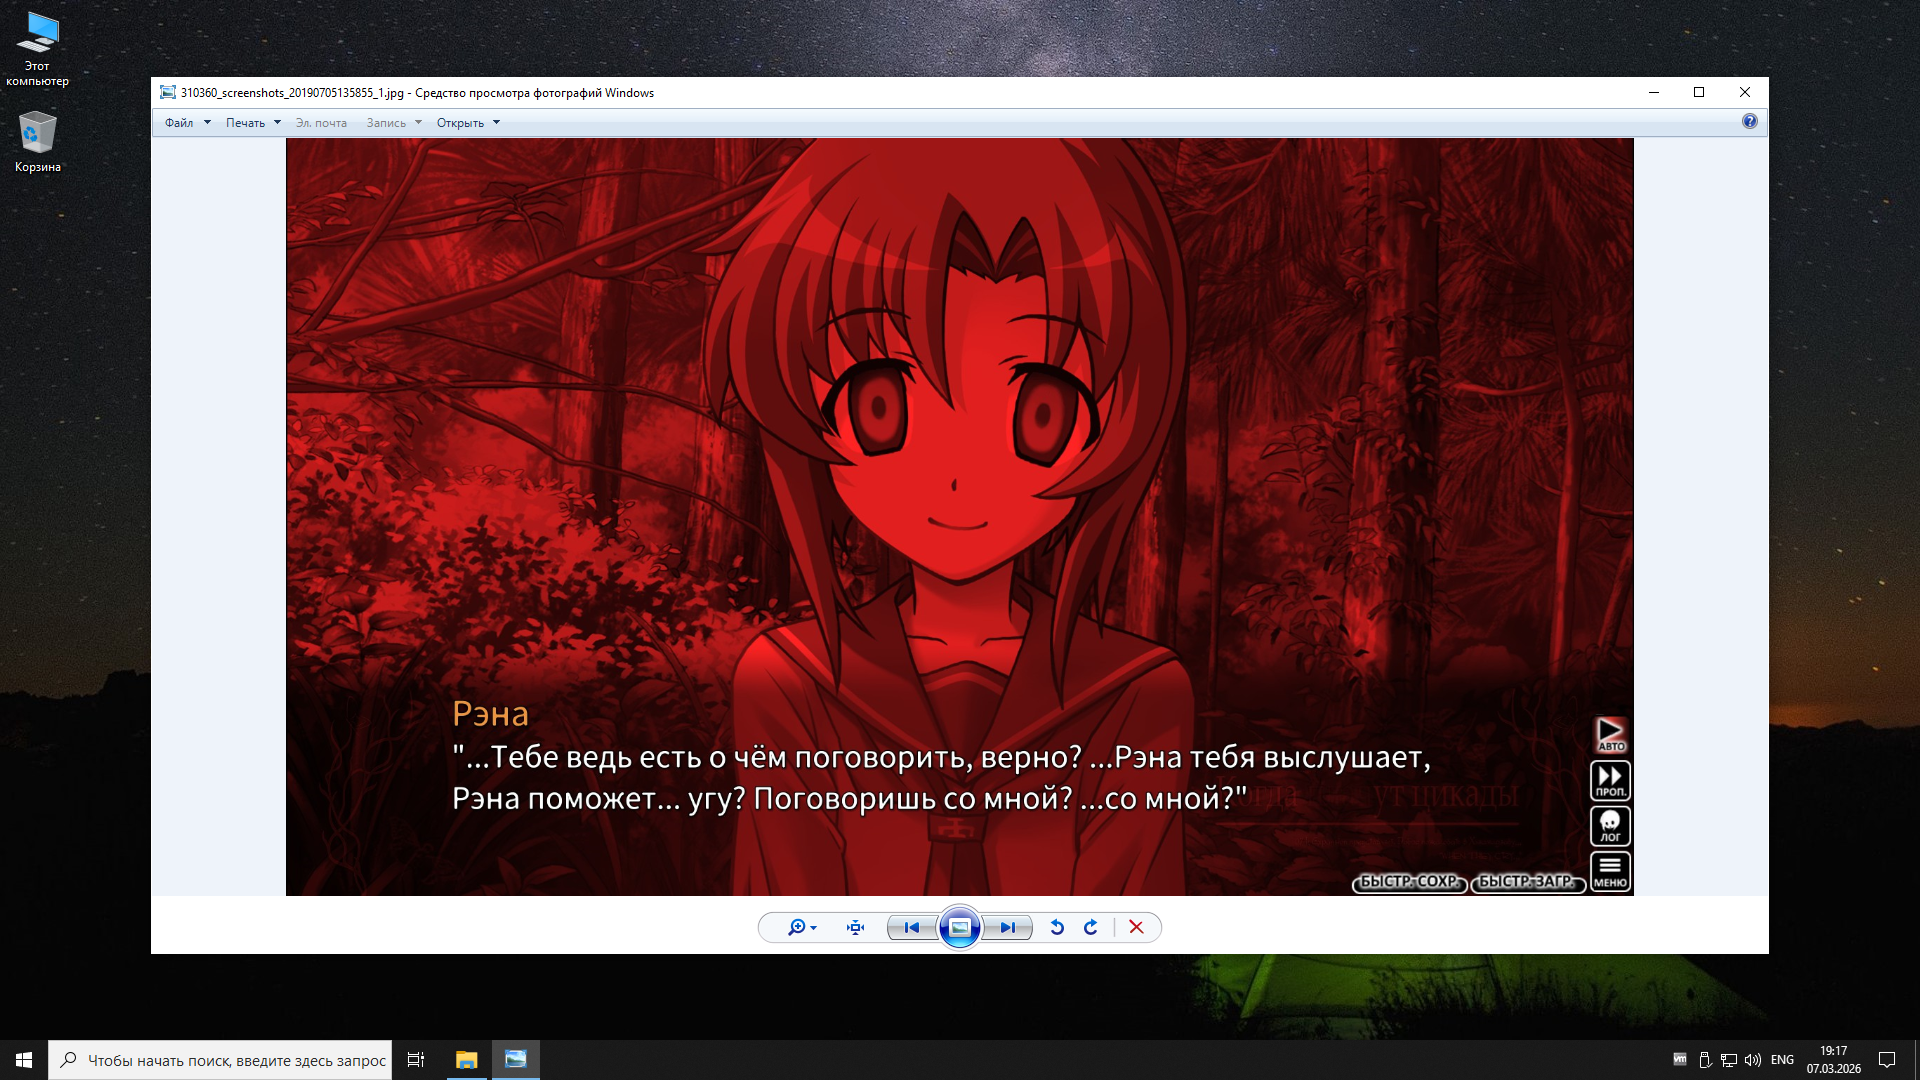The width and height of the screenshot is (1920, 1080).
Task: Open File Explorer from the taskbar
Action: pyautogui.click(x=466, y=1060)
